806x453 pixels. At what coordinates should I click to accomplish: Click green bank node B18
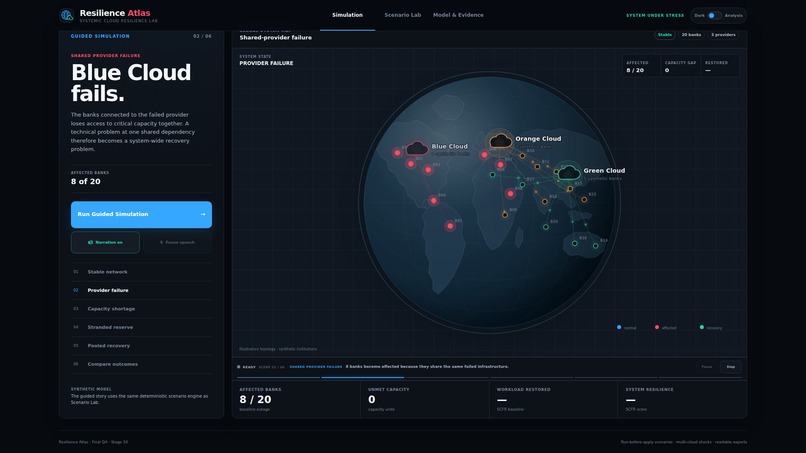point(575,243)
